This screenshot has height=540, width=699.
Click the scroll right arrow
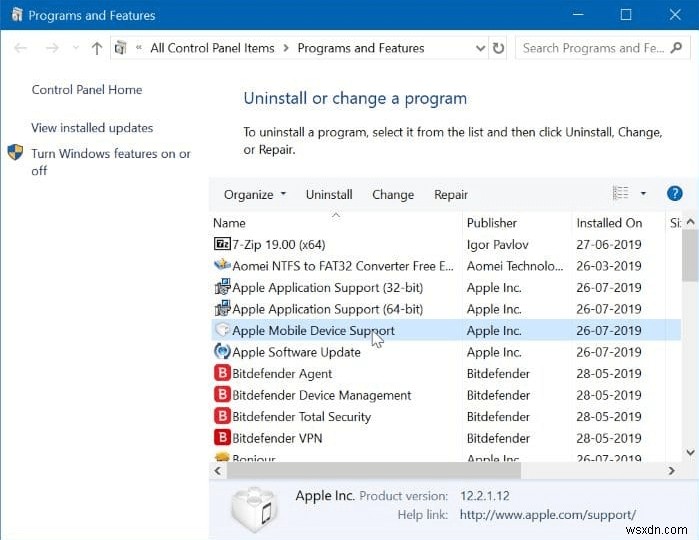click(x=671, y=470)
